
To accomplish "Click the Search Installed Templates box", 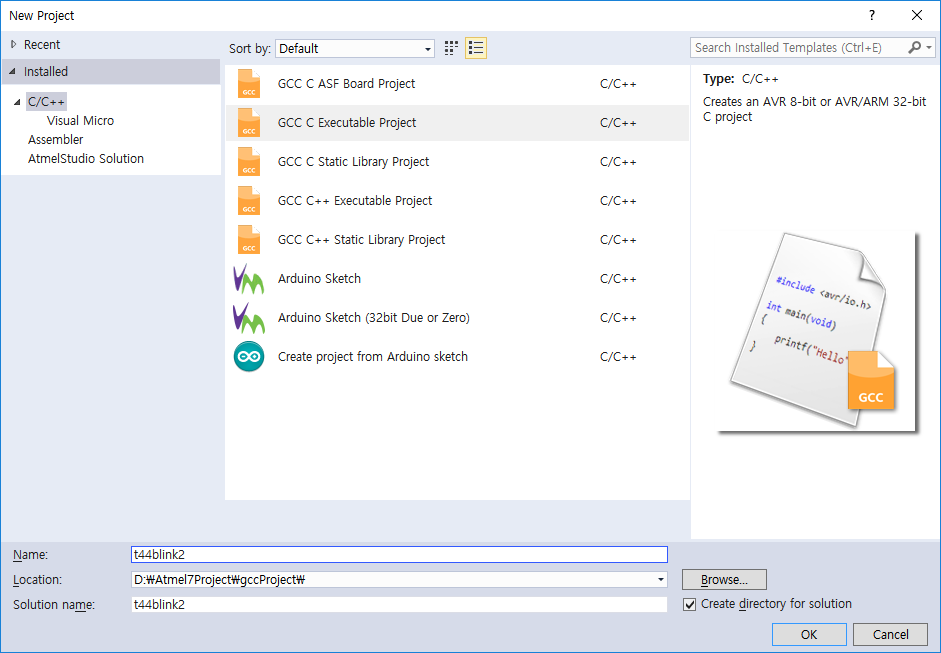I will coord(798,47).
